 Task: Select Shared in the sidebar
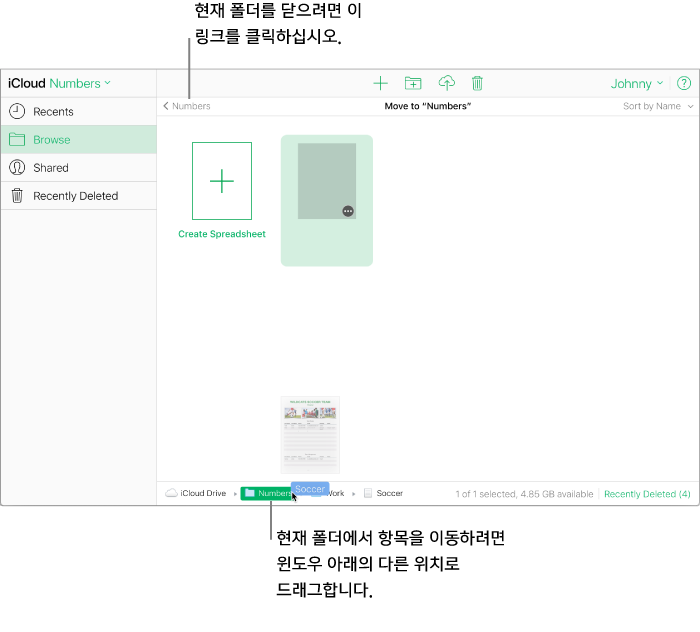coord(79,168)
